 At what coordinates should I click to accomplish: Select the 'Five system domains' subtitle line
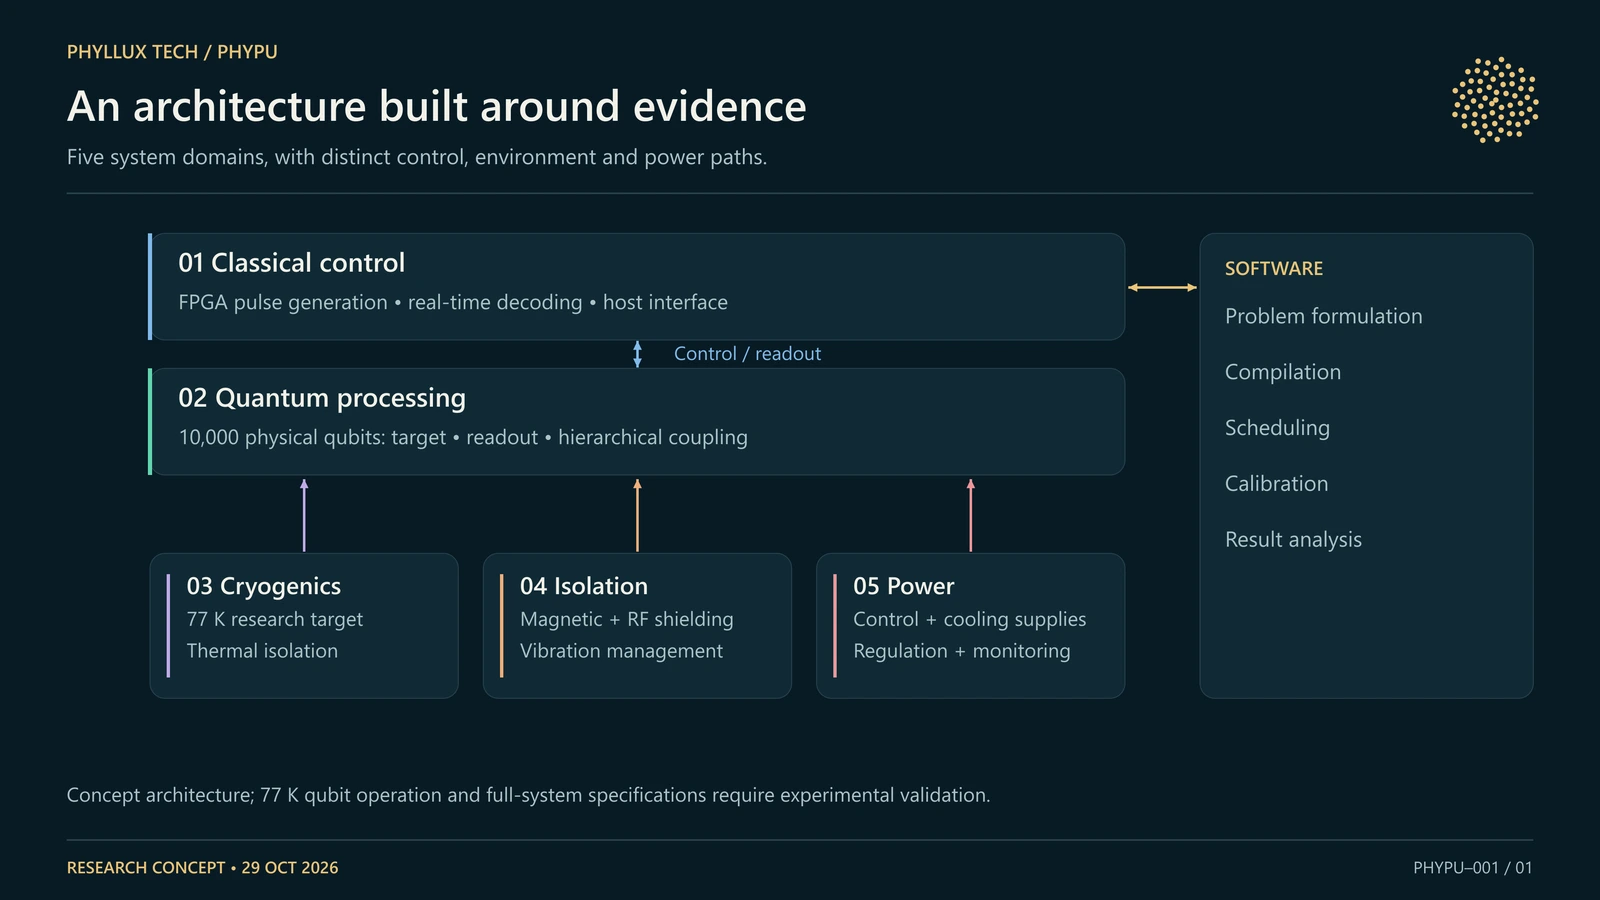click(x=417, y=157)
